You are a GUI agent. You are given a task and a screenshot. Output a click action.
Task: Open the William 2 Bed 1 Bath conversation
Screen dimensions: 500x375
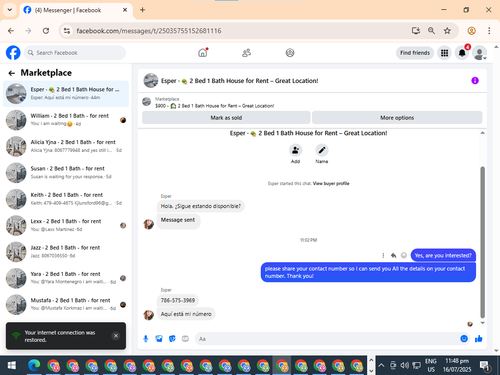pos(66,120)
